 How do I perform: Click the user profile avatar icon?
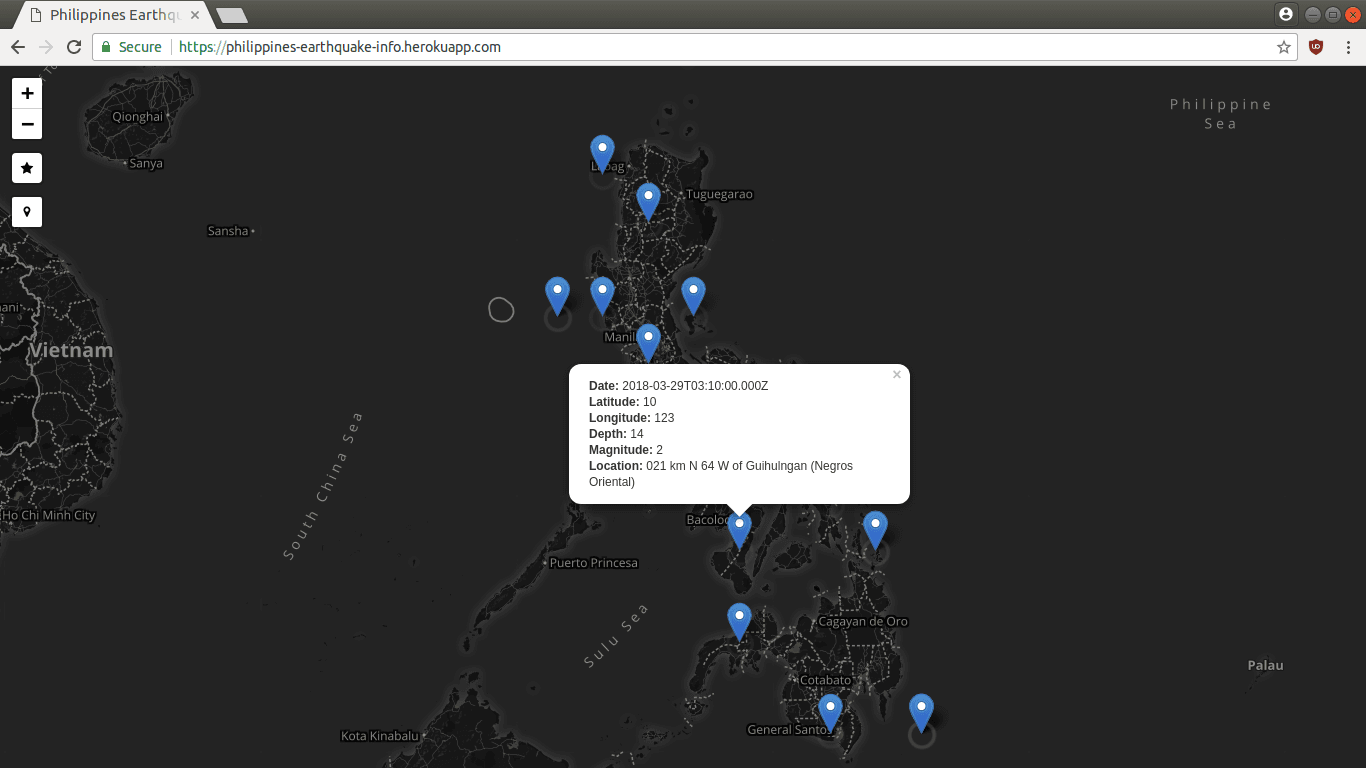click(x=1285, y=13)
